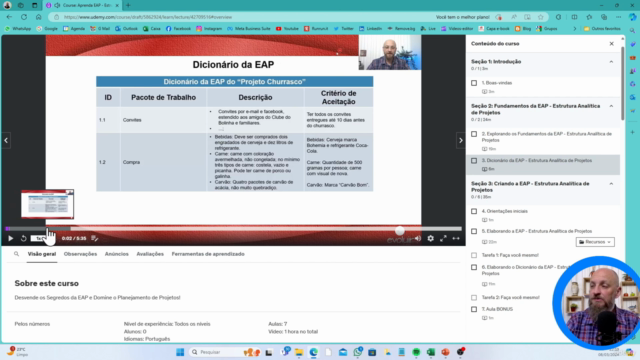Close the course content panel

pos(611,44)
